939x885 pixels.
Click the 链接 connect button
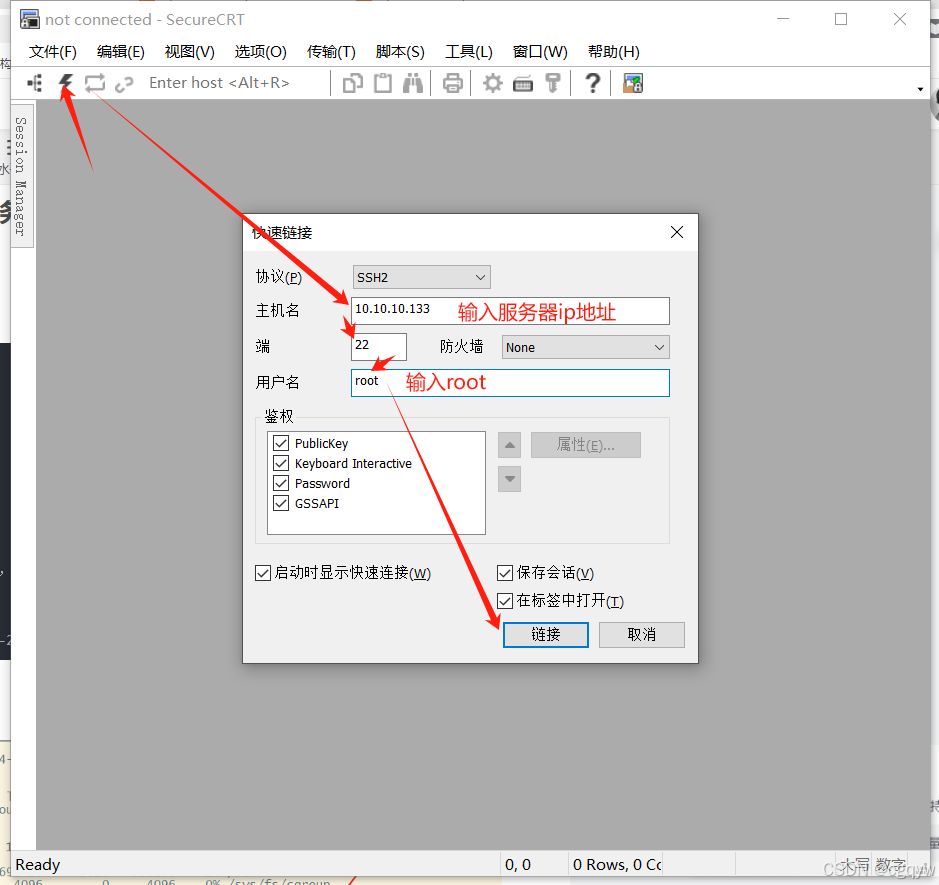(546, 635)
